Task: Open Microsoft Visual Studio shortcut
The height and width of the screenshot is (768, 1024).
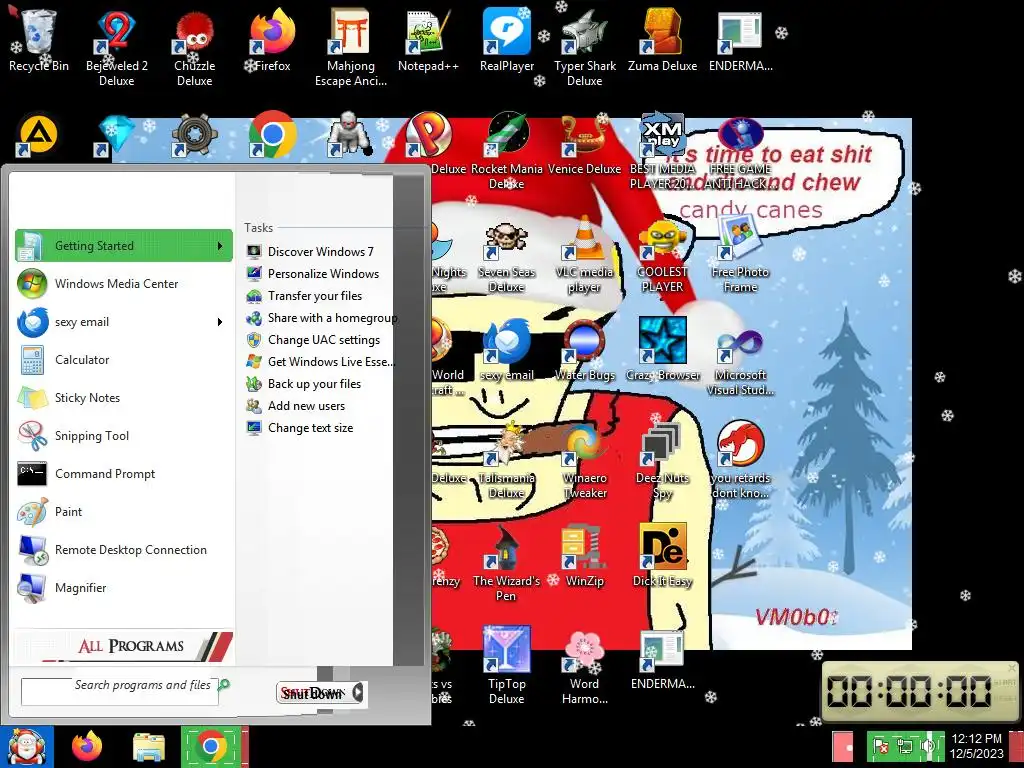Action: click(740, 360)
